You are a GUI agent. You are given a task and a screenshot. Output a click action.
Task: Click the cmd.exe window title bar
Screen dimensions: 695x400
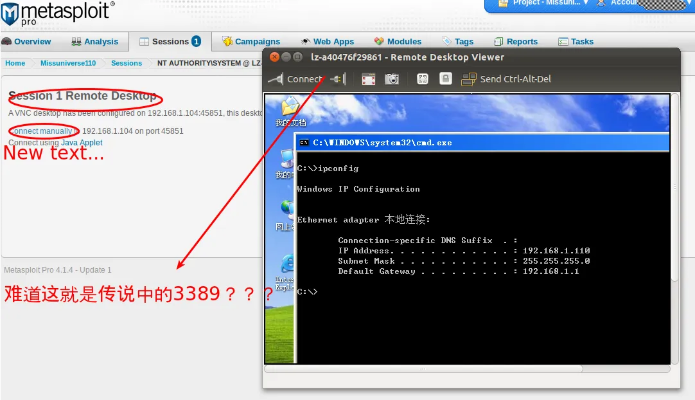pyautogui.click(x=480, y=142)
